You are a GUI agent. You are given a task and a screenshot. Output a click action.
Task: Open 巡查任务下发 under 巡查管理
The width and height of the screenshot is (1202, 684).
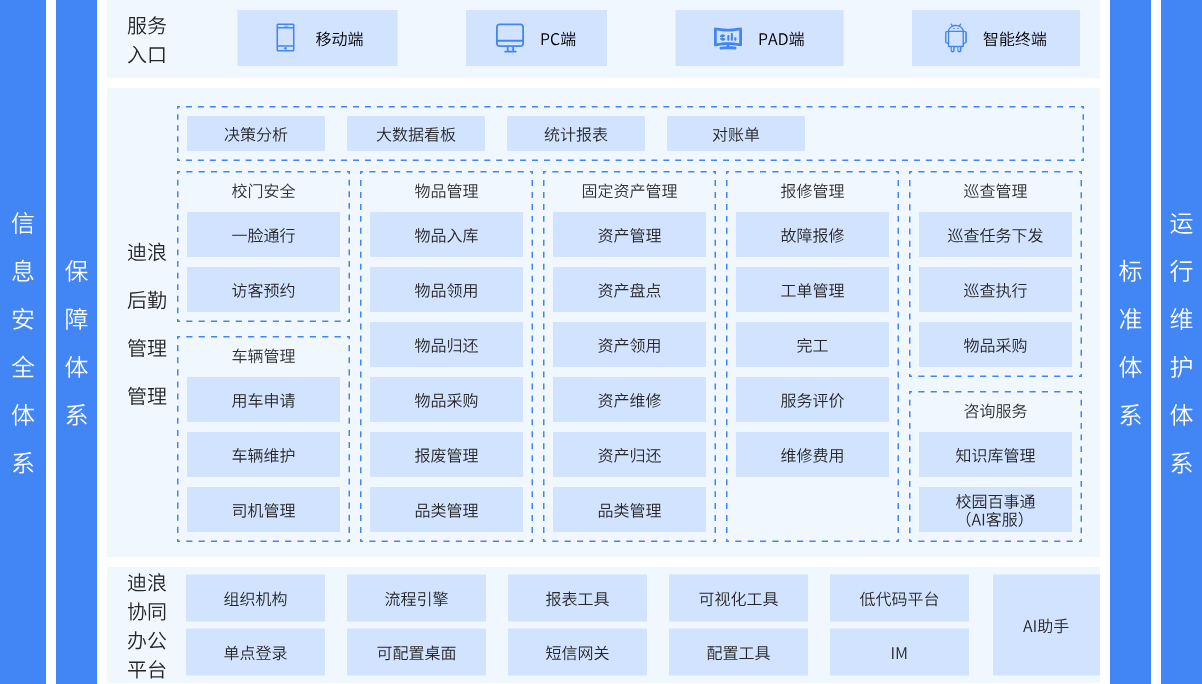(x=995, y=235)
